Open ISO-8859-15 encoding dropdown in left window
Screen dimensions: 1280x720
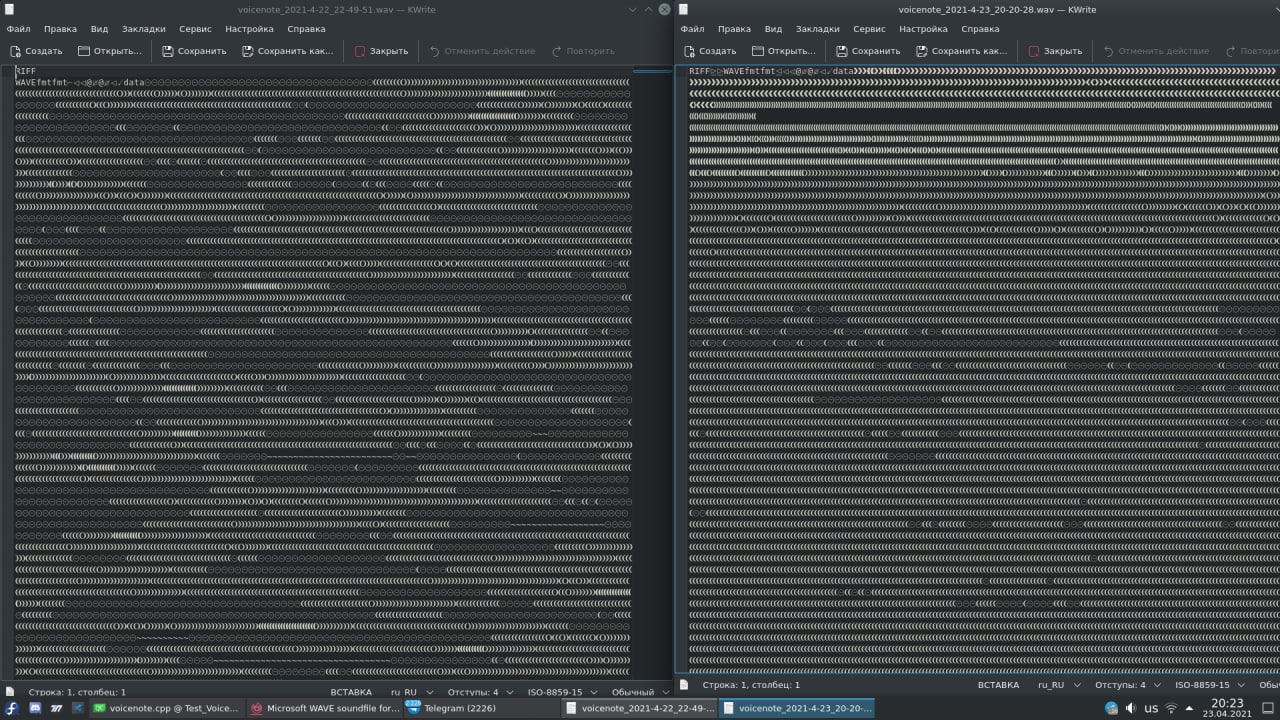(563, 692)
